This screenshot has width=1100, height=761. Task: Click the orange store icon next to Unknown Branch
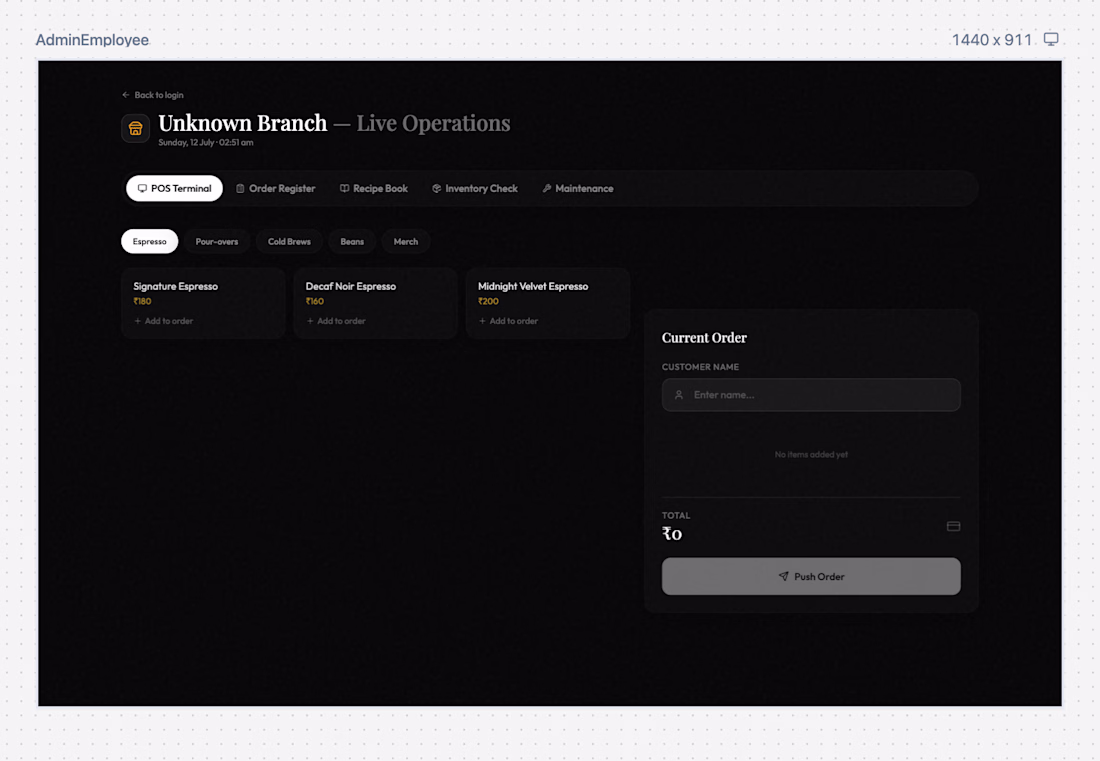tap(135, 128)
